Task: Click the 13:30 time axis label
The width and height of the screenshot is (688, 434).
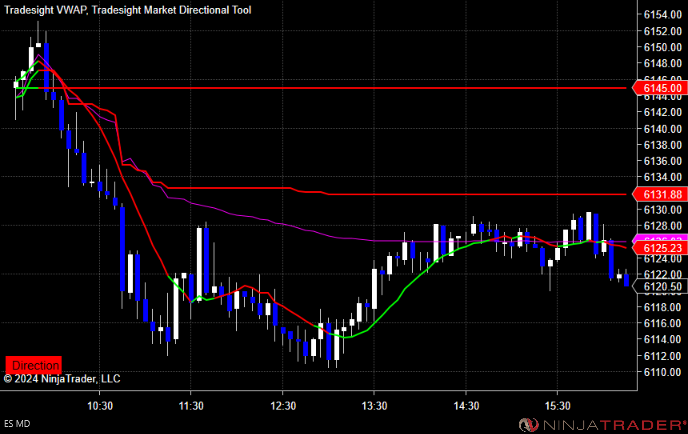Action: click(374, 406)
